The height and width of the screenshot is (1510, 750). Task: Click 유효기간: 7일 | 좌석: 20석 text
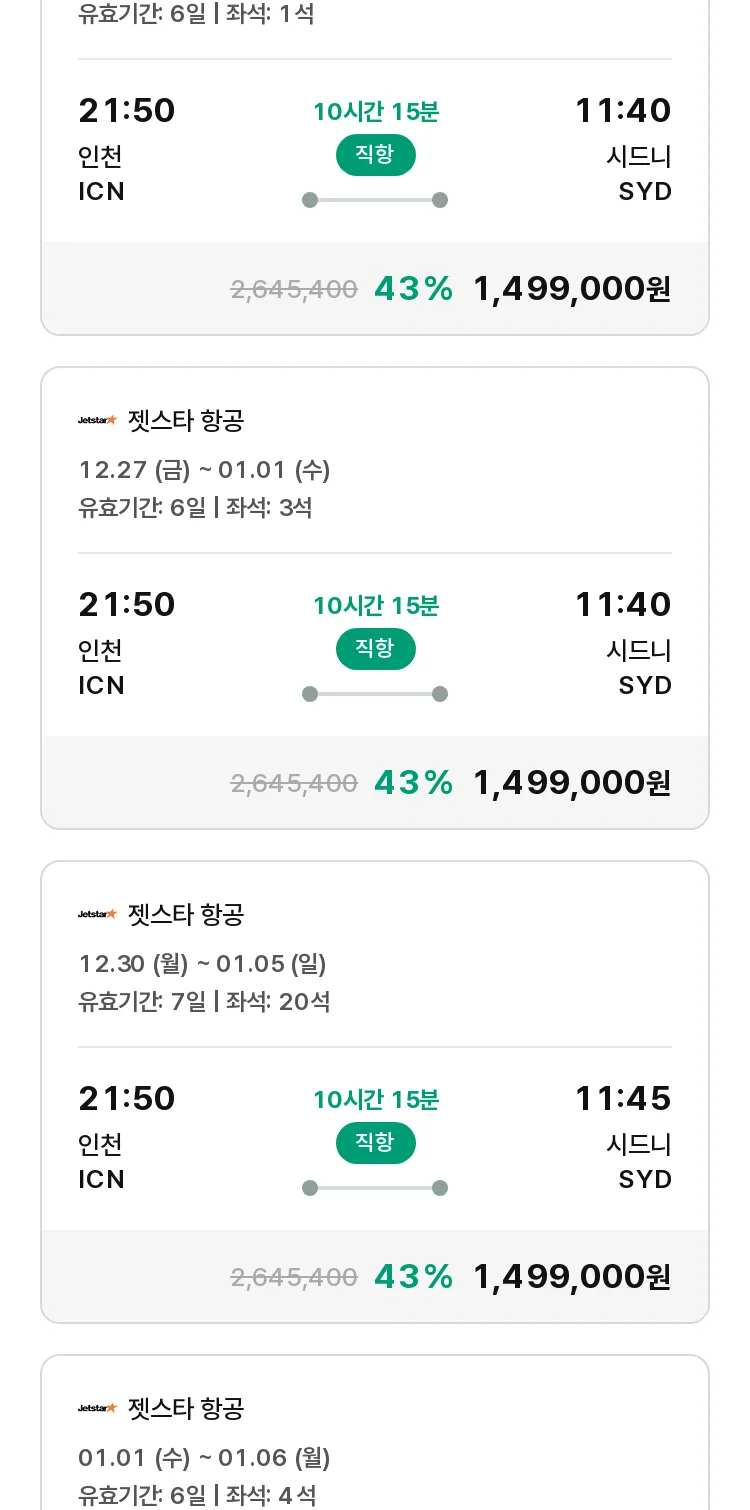(204, 1001)
